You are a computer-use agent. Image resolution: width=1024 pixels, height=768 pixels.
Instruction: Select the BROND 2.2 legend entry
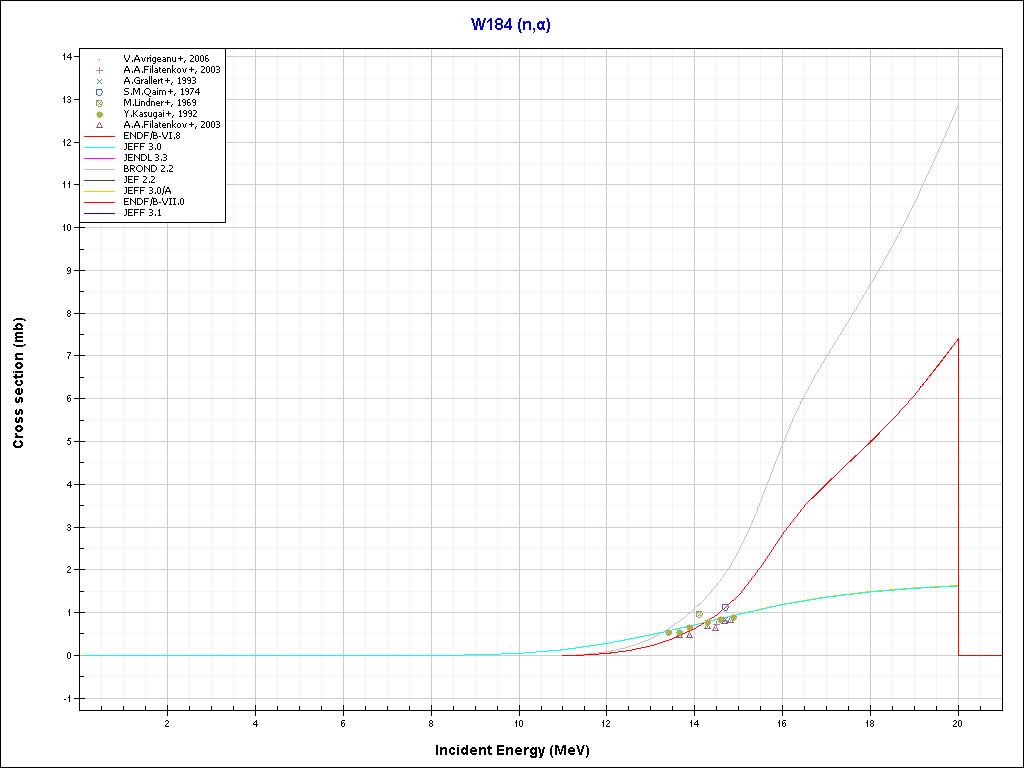(x=147, y=169)
